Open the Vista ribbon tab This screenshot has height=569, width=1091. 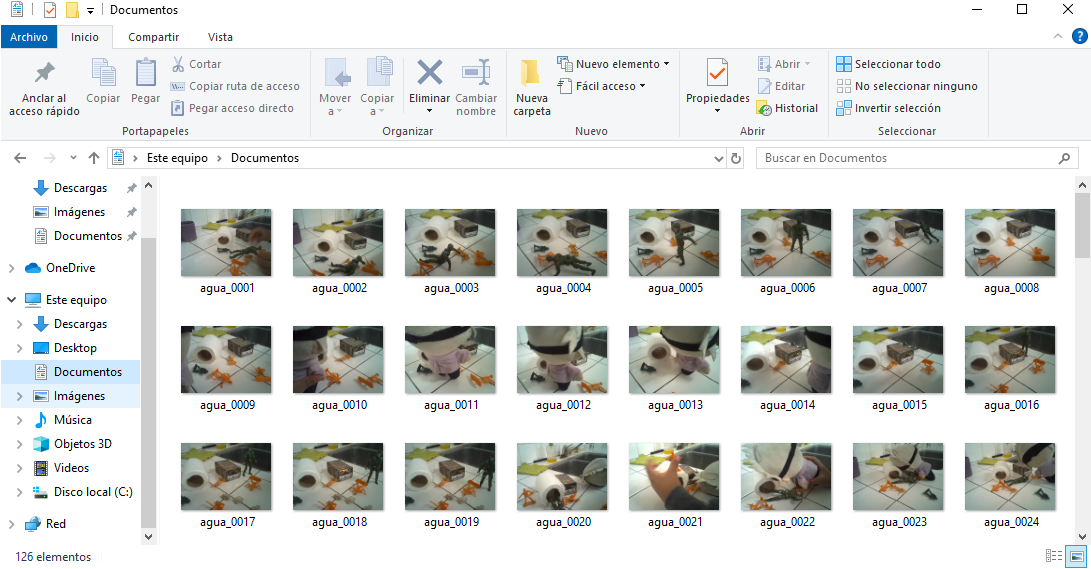click(220, 37)
